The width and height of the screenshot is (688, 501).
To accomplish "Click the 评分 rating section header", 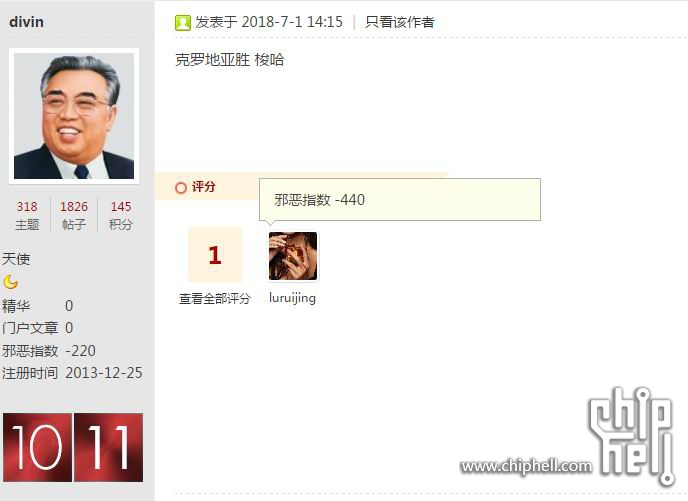I will (204, 187).
